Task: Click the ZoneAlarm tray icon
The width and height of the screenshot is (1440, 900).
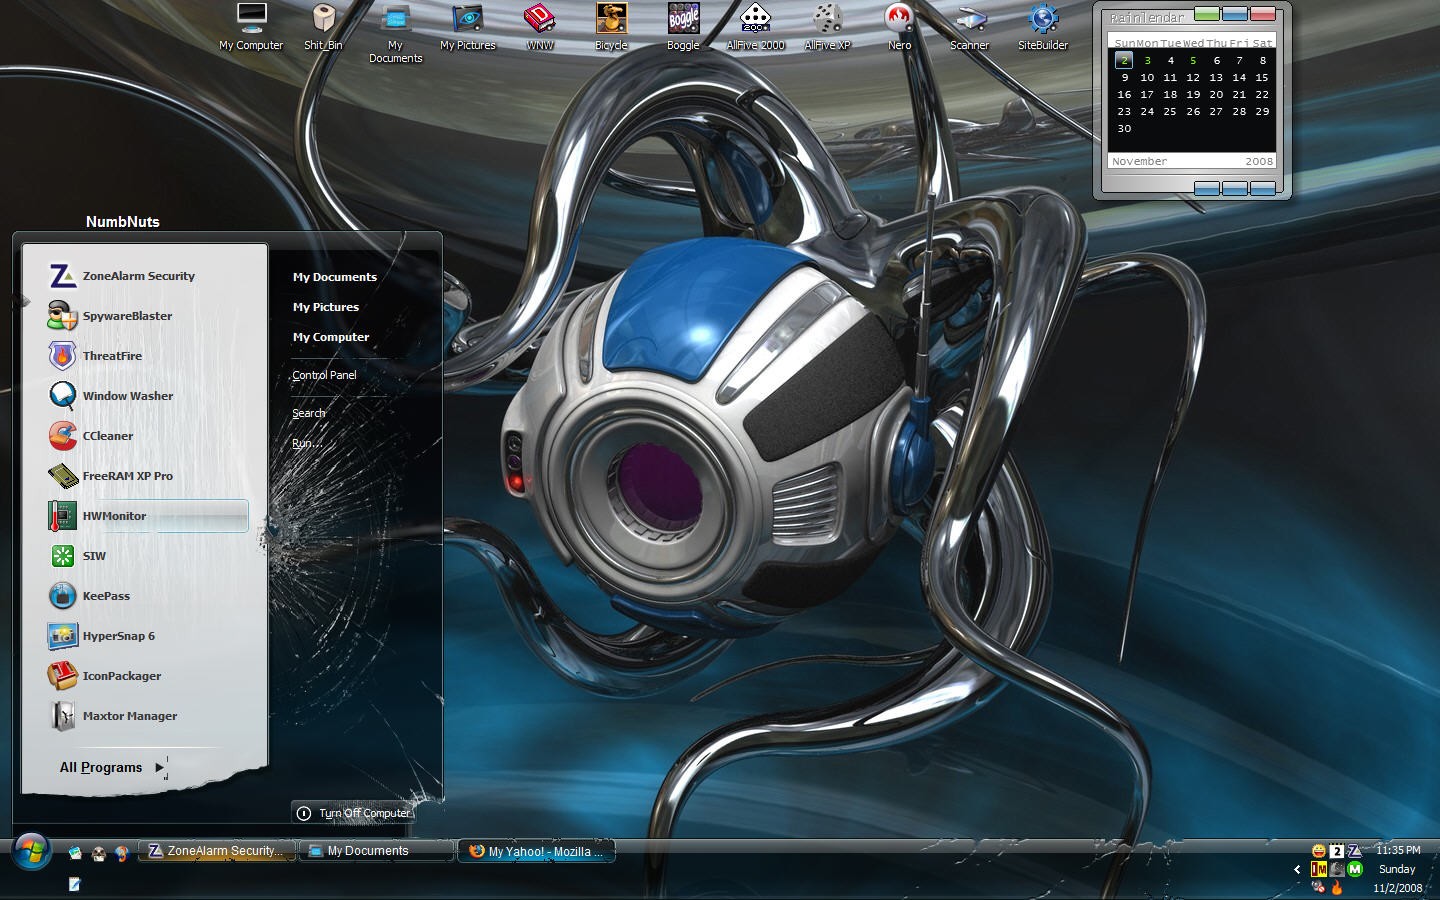Action: [x=1354, y=851]
